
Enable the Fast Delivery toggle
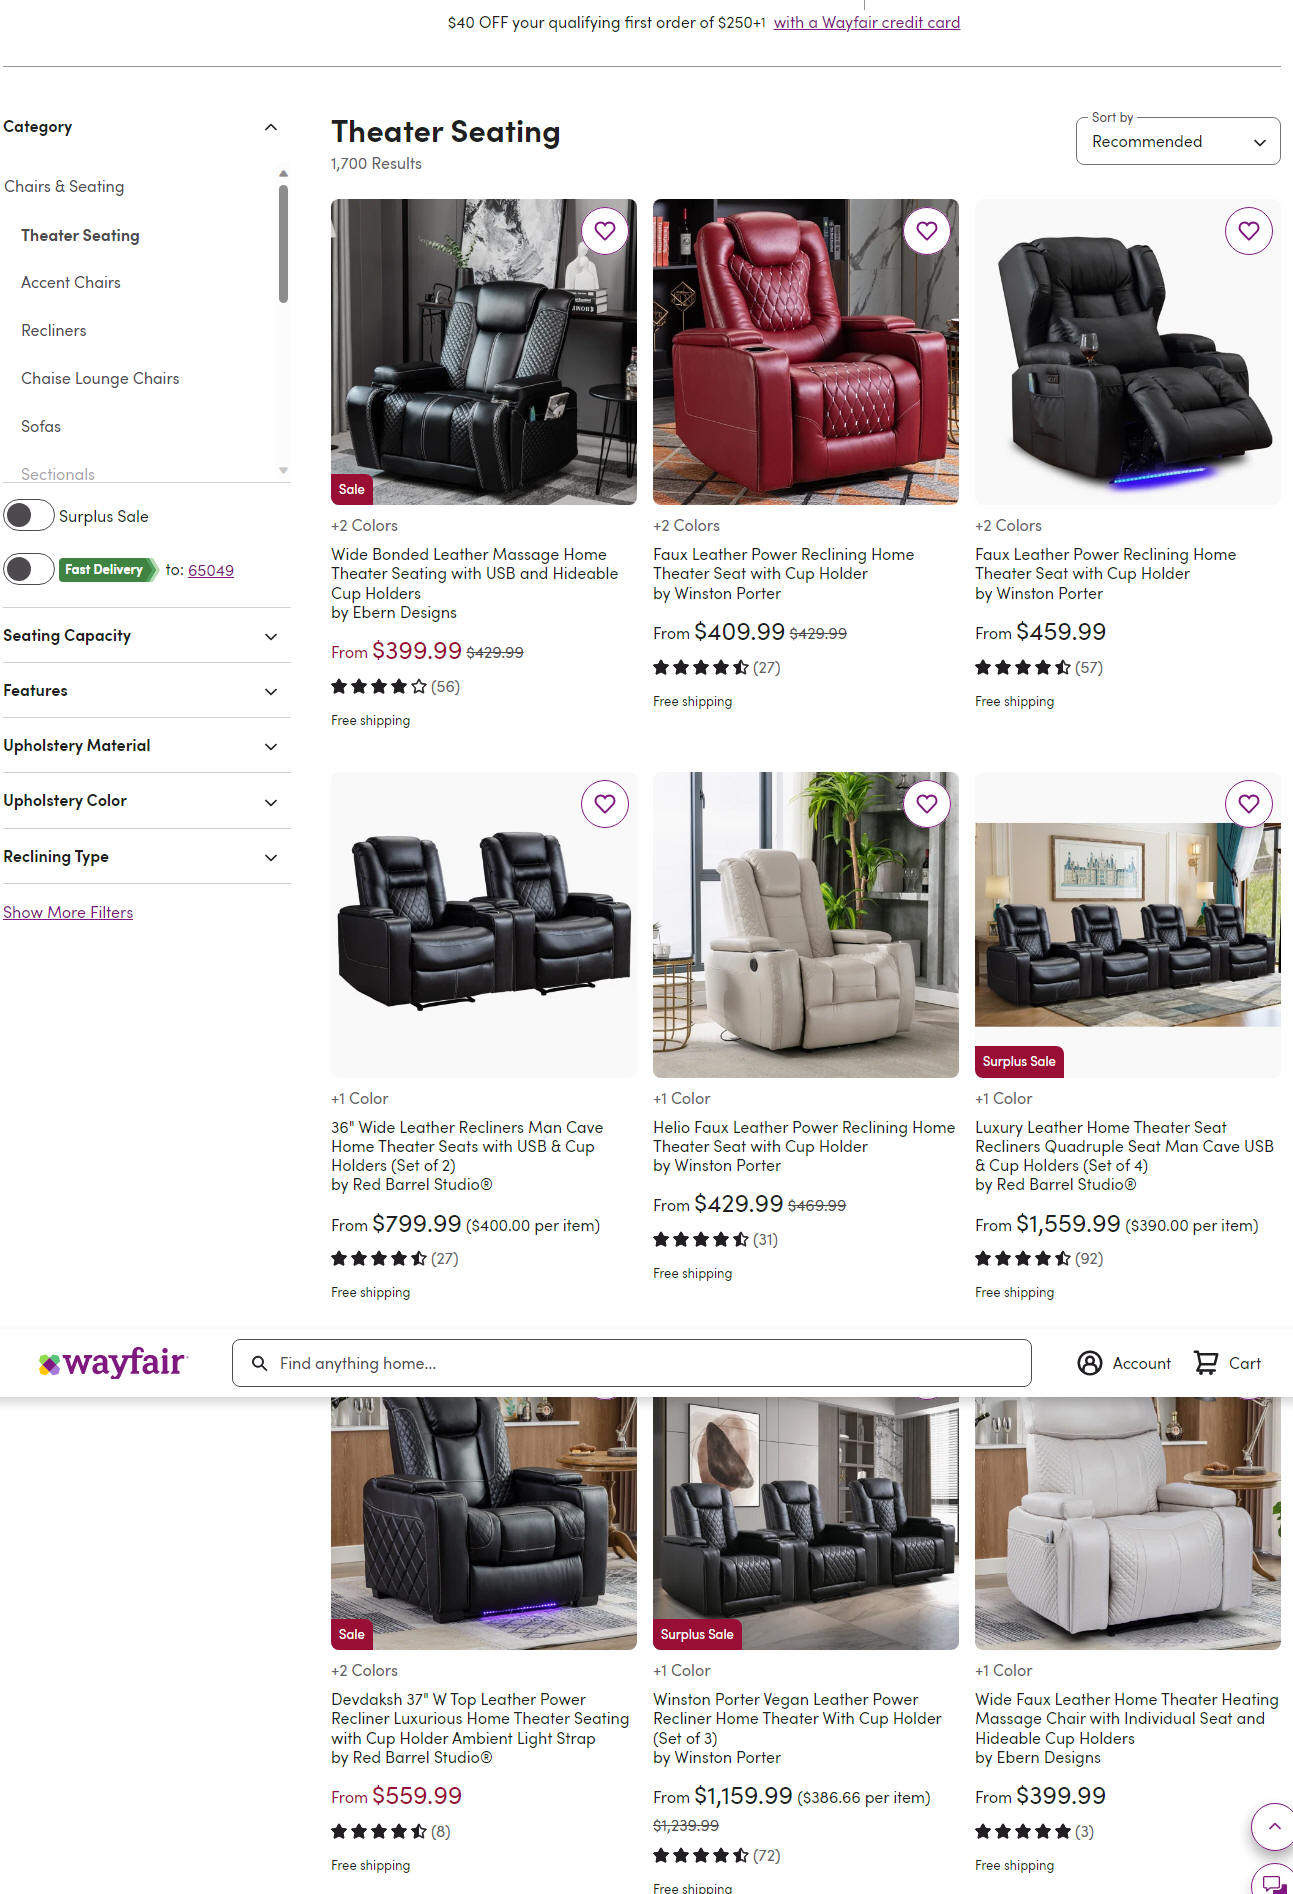click(29, 570)
